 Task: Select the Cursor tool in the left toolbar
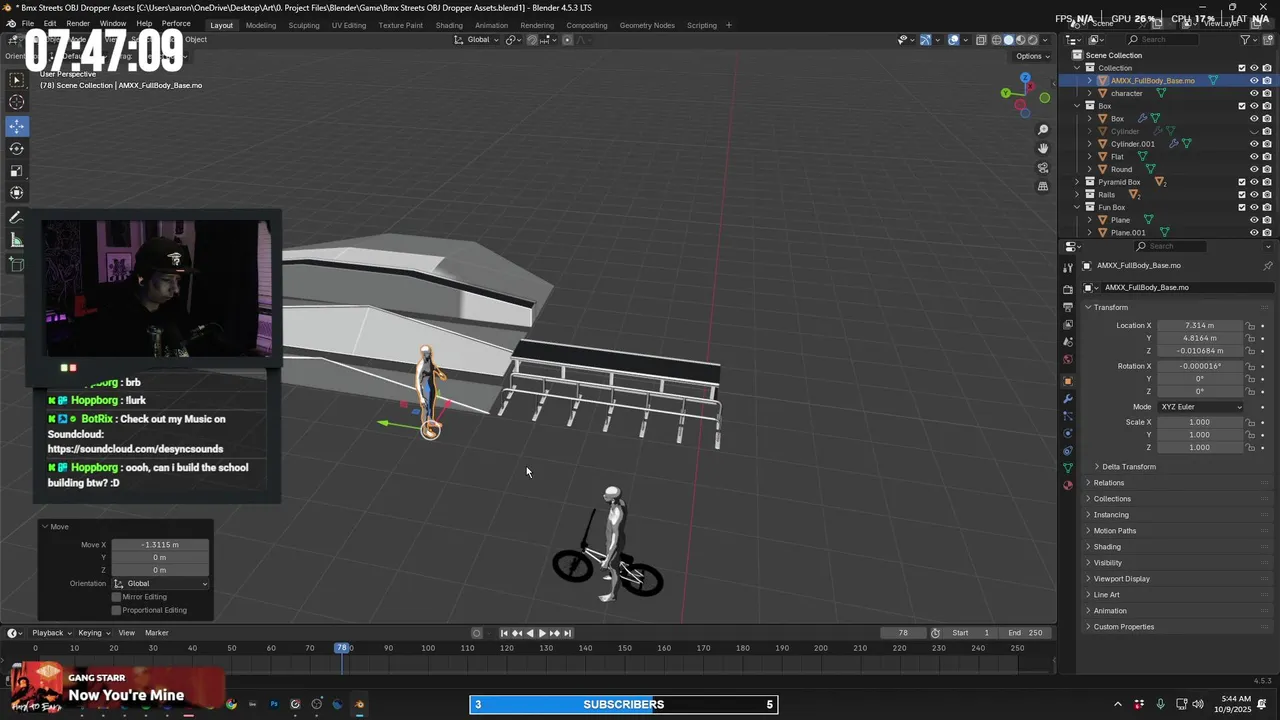click(17, 102)
